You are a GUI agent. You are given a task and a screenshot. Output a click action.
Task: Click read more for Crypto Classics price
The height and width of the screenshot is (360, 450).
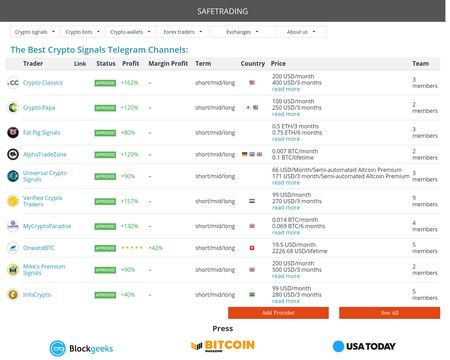point(286,89)
